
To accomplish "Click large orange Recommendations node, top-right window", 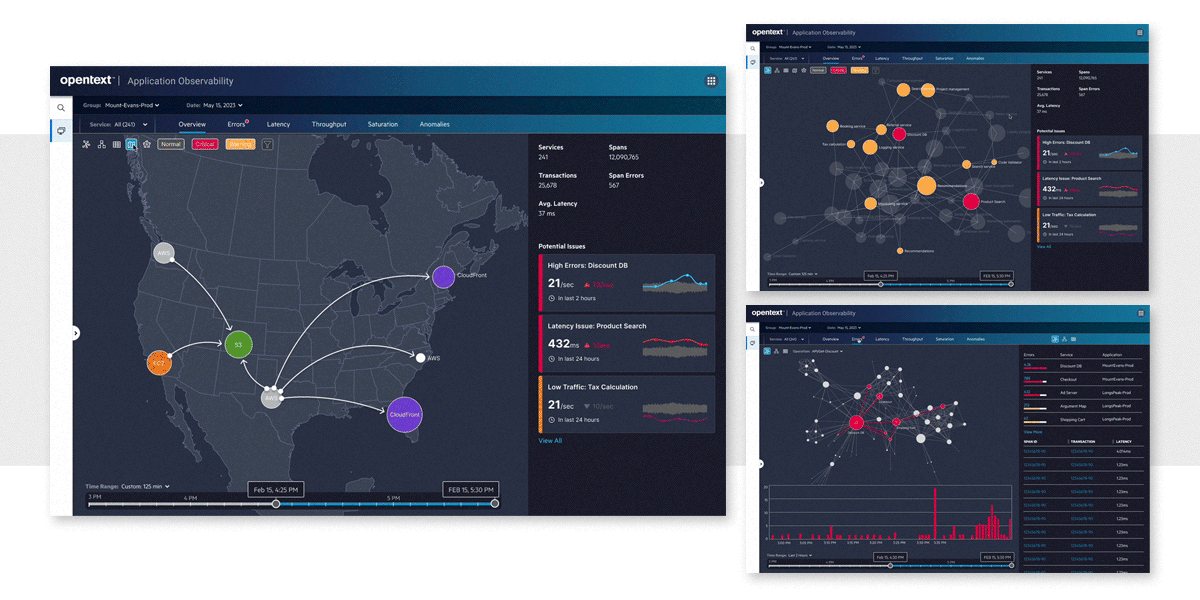I will pyautogui.click(x=926, y=185).
